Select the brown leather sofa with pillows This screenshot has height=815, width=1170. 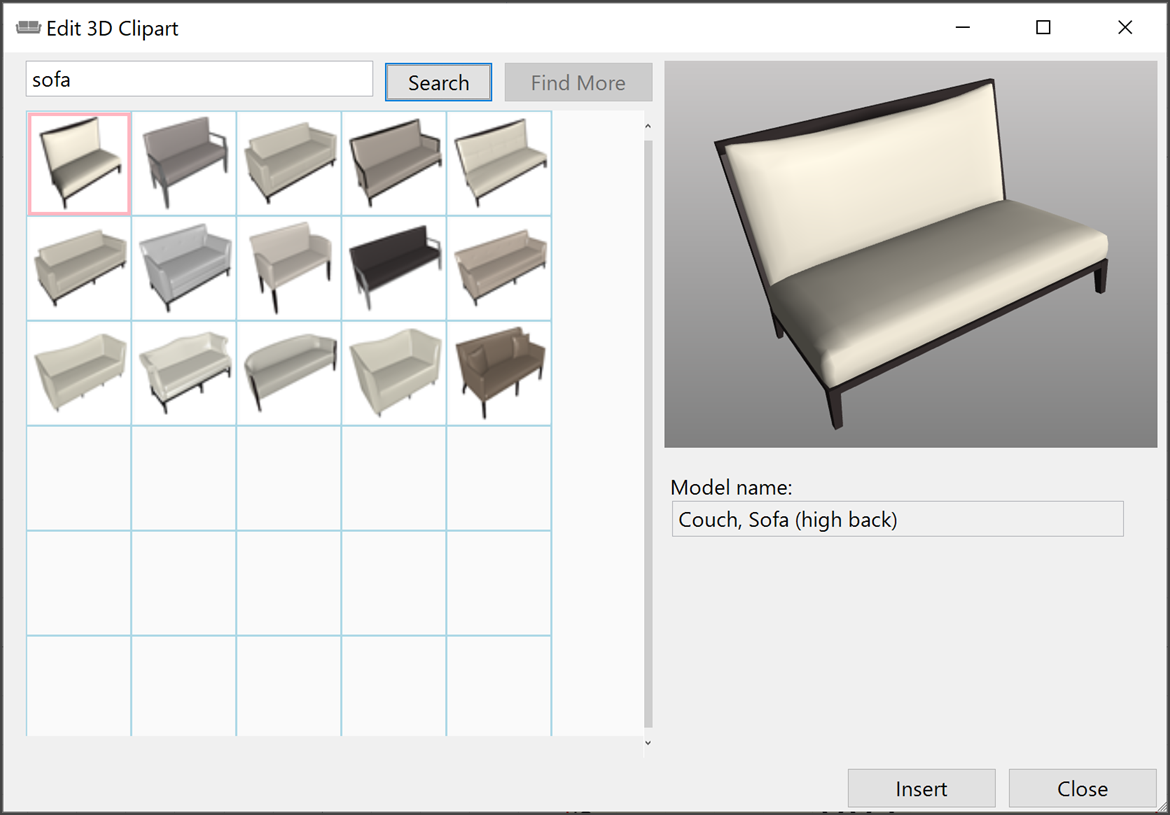click(x=499, y=373)
